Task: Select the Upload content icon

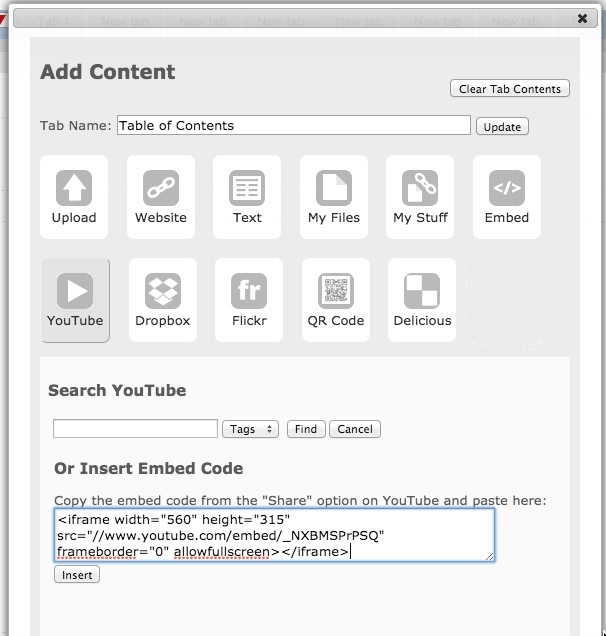Action: click(x=74, y=197)
